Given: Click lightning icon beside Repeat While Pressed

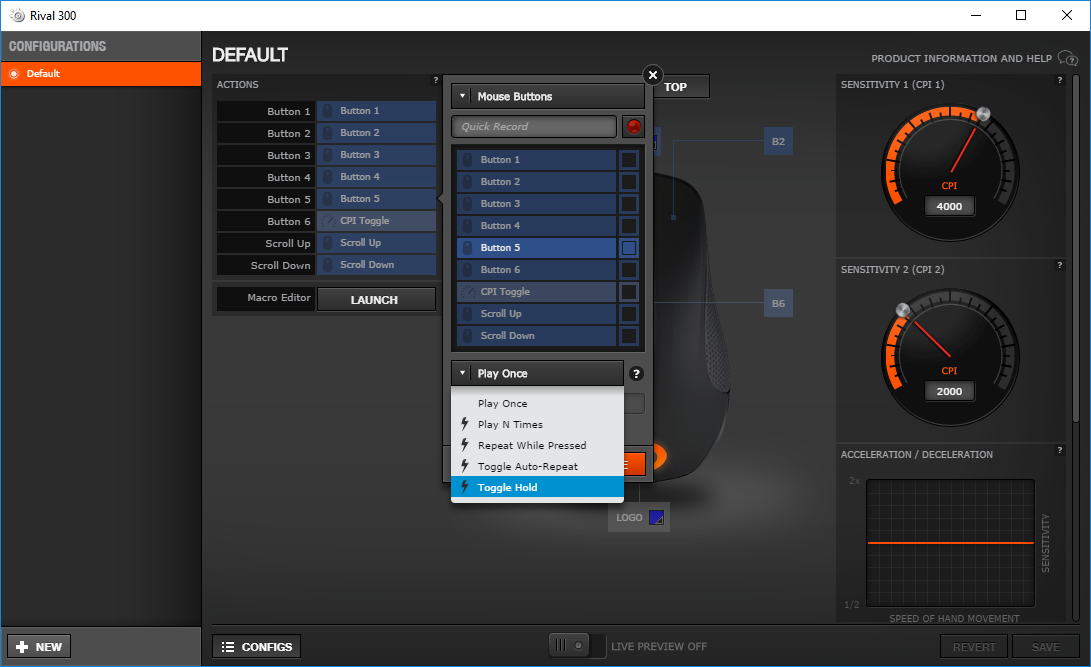Looking at the screenshot, I should [465, 444].
